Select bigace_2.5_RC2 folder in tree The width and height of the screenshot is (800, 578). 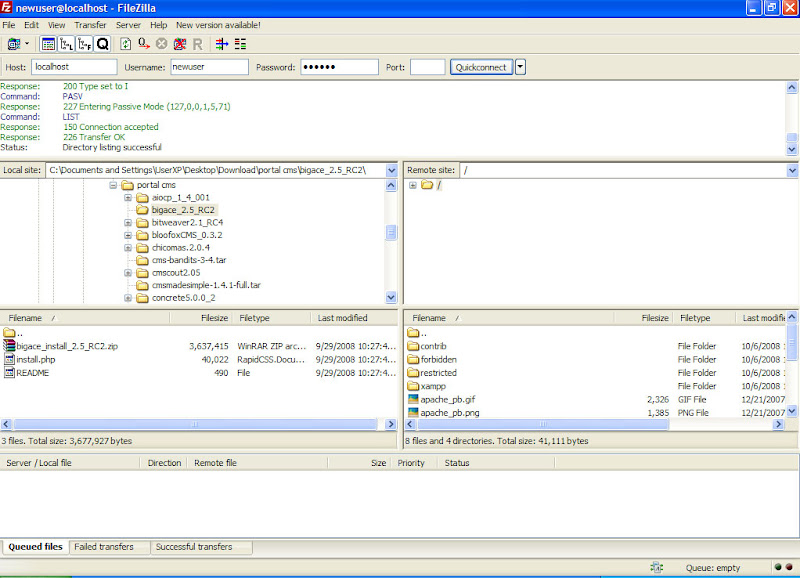point(183,210)
